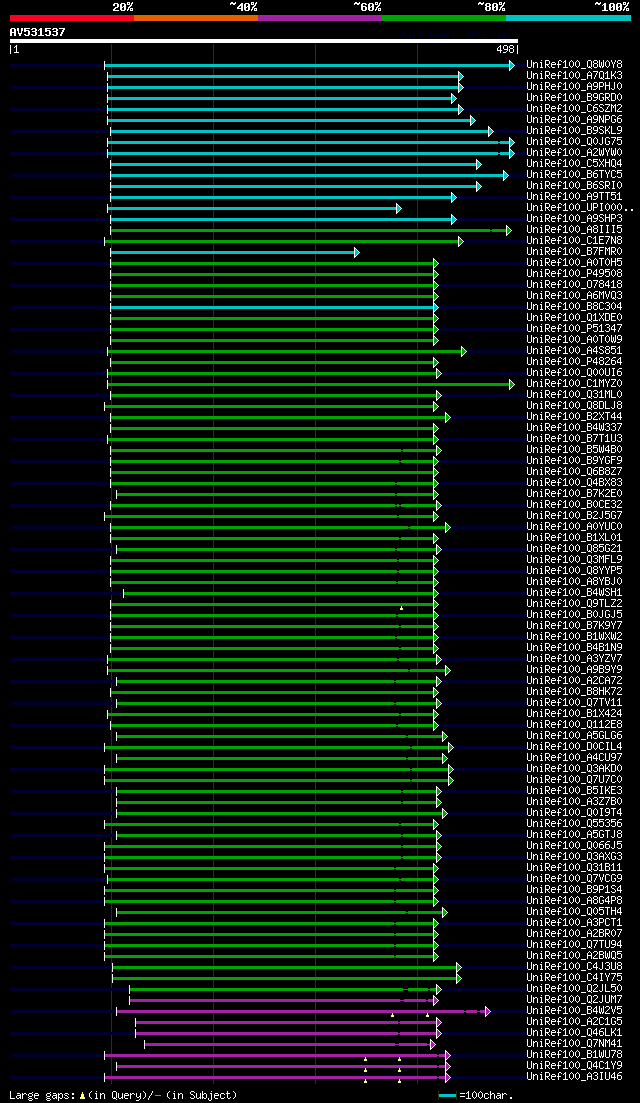The height and width of the screenshot is (1103, 640).
Task: Select the UniRef100_C1MYZ0 label
Action: pyautogui.click(x=574, y=384)
